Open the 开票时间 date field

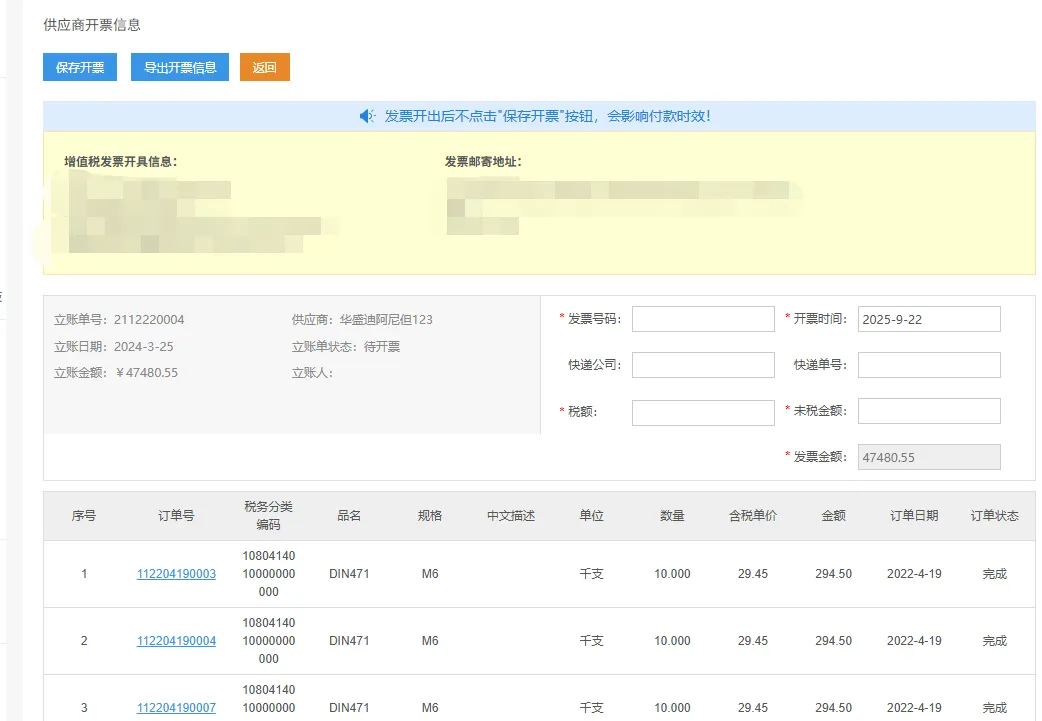929,319
